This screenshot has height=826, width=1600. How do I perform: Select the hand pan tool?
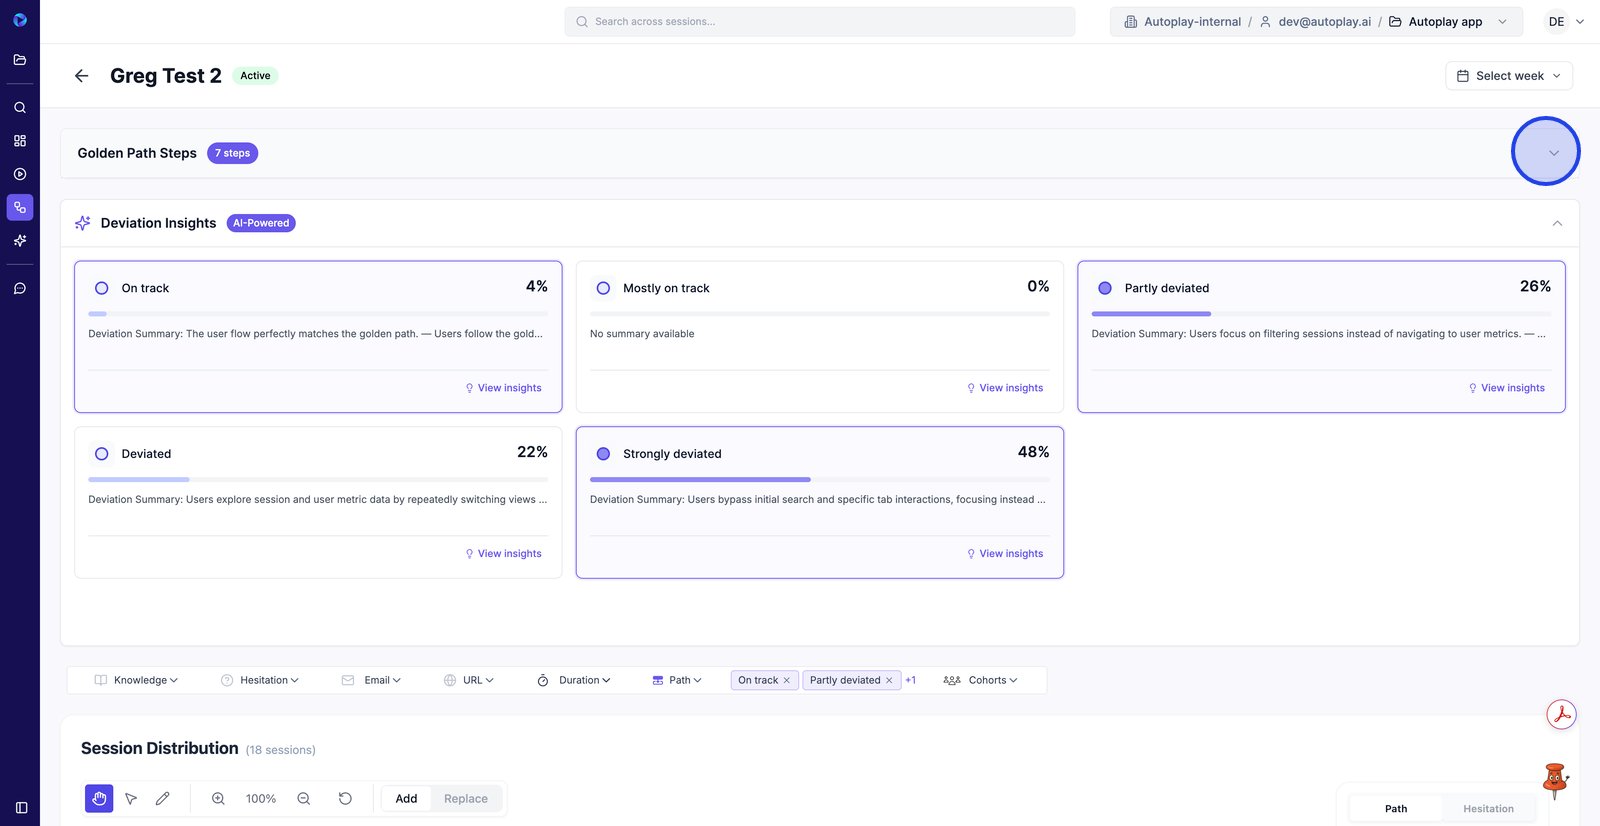[x=99, y=798]
